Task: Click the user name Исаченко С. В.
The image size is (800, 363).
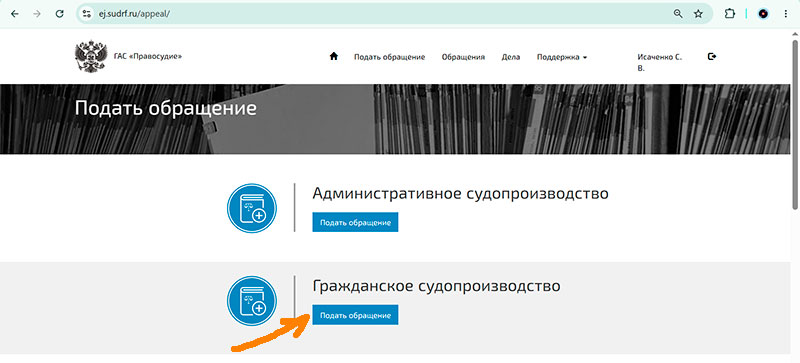Action: click(x=660, y=62)
